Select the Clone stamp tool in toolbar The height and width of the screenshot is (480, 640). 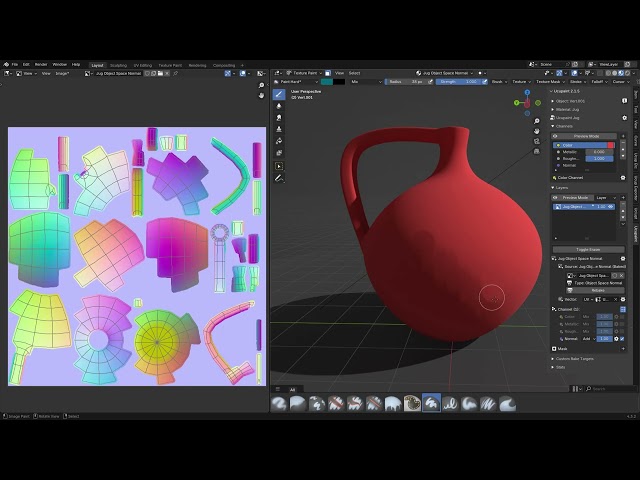(x=279, y=129)
